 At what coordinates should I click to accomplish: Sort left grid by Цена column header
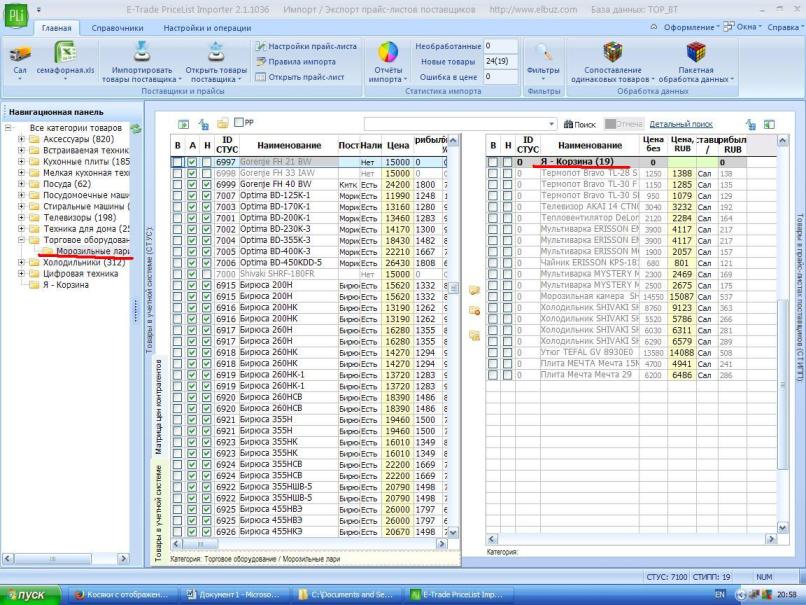pyautogui.click(x=398, y=145)
